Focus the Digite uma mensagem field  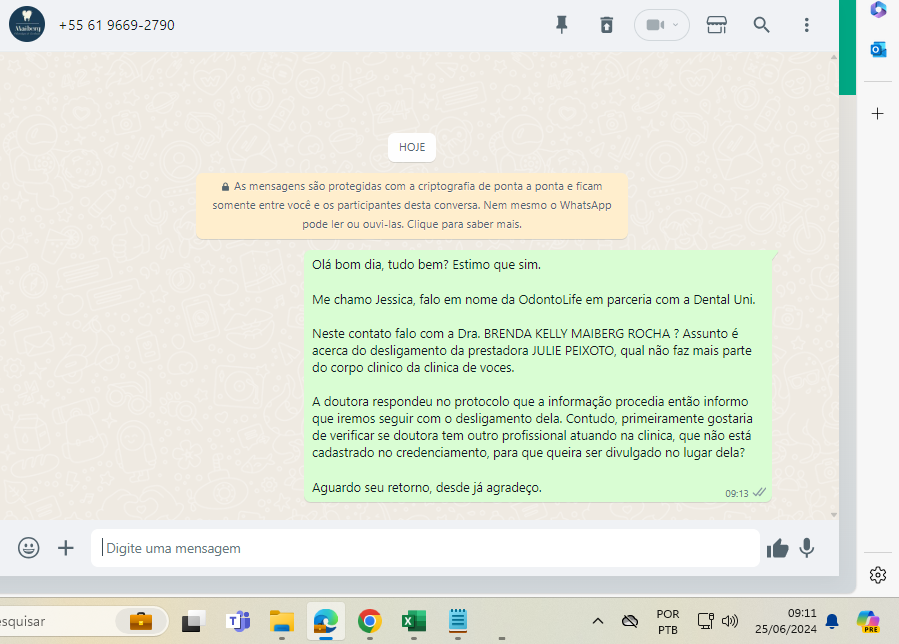[425, 548]
